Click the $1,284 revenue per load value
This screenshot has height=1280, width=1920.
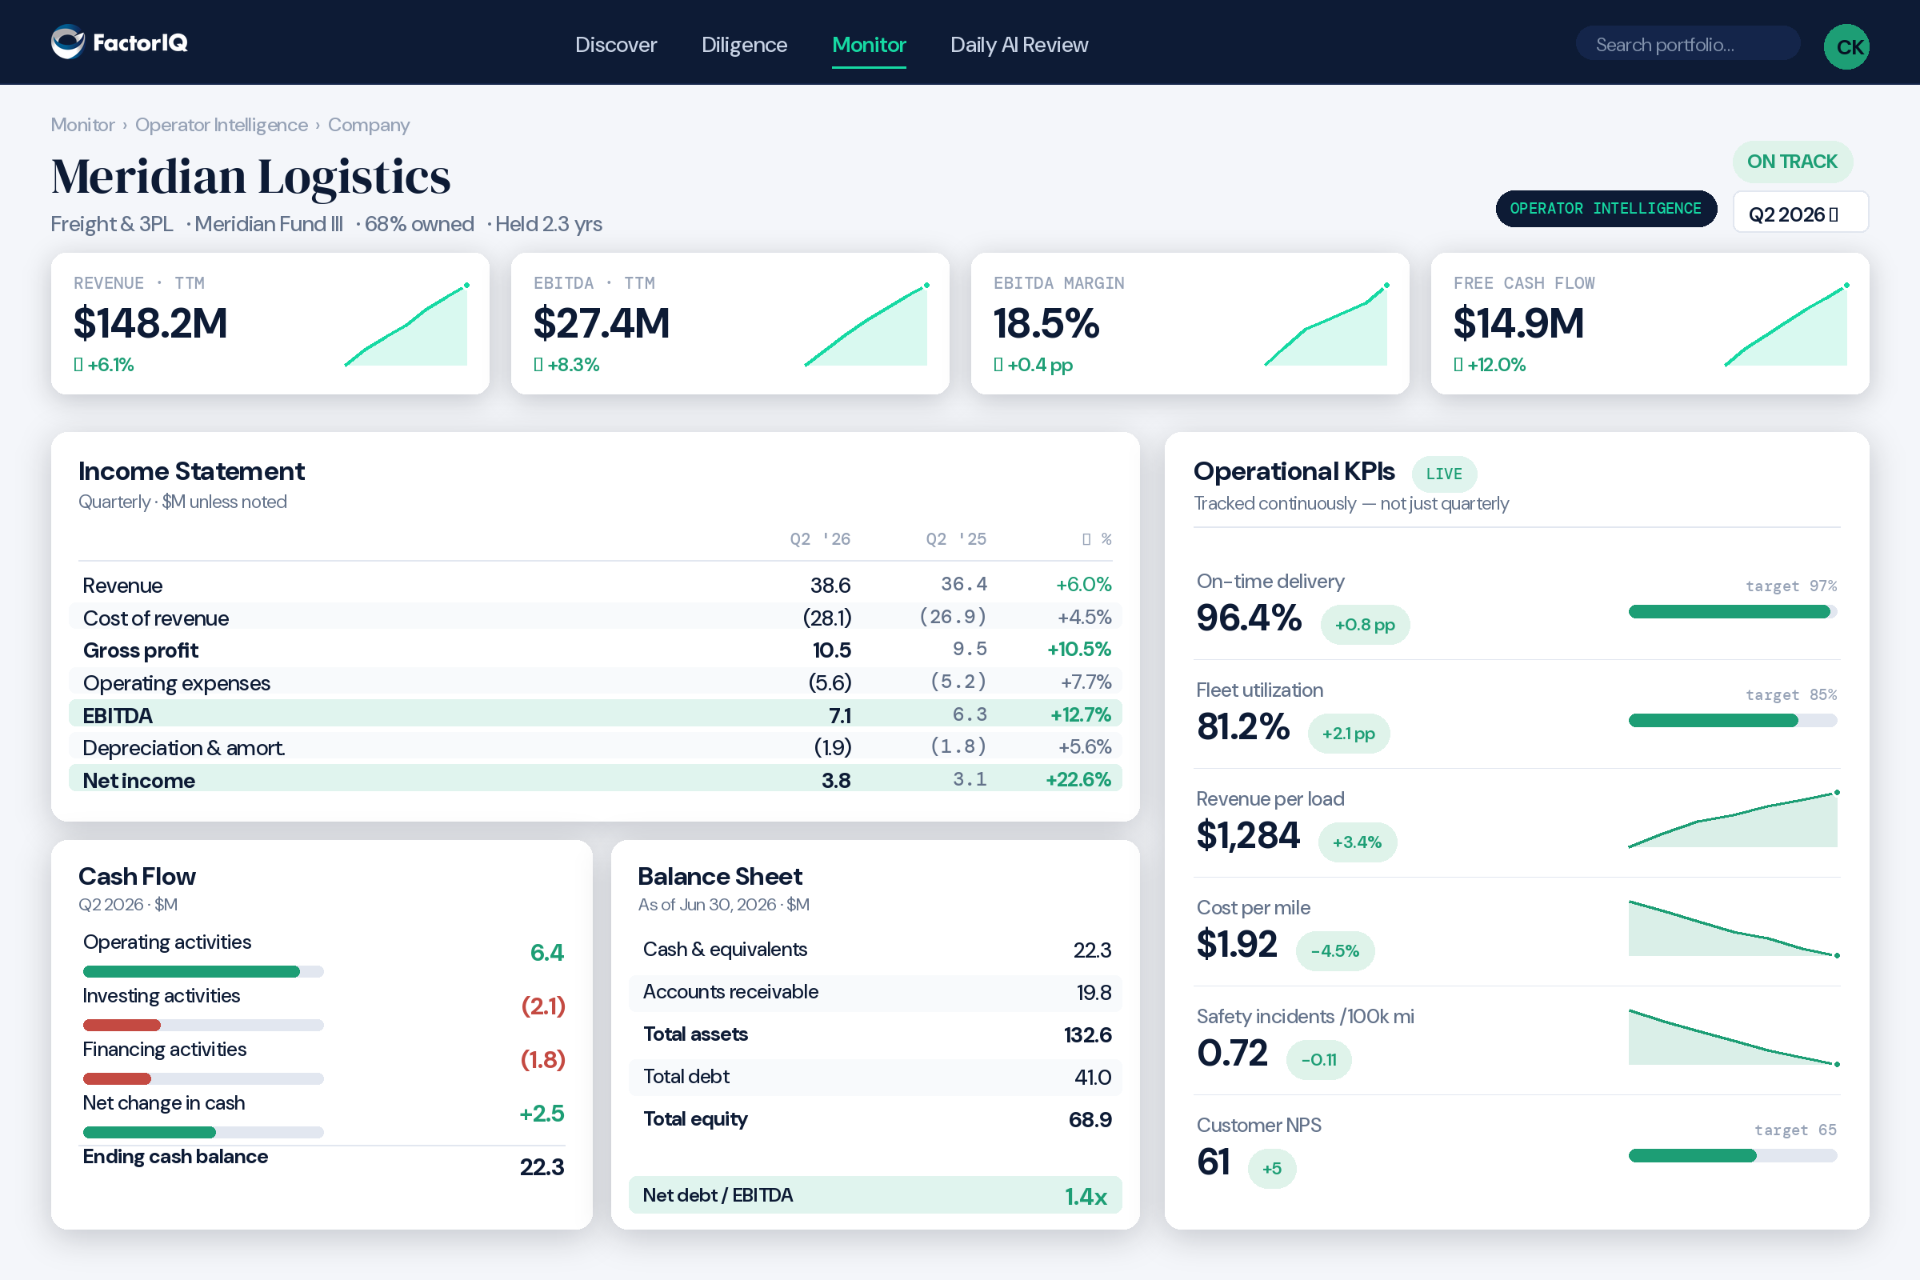pos(1248,835)
